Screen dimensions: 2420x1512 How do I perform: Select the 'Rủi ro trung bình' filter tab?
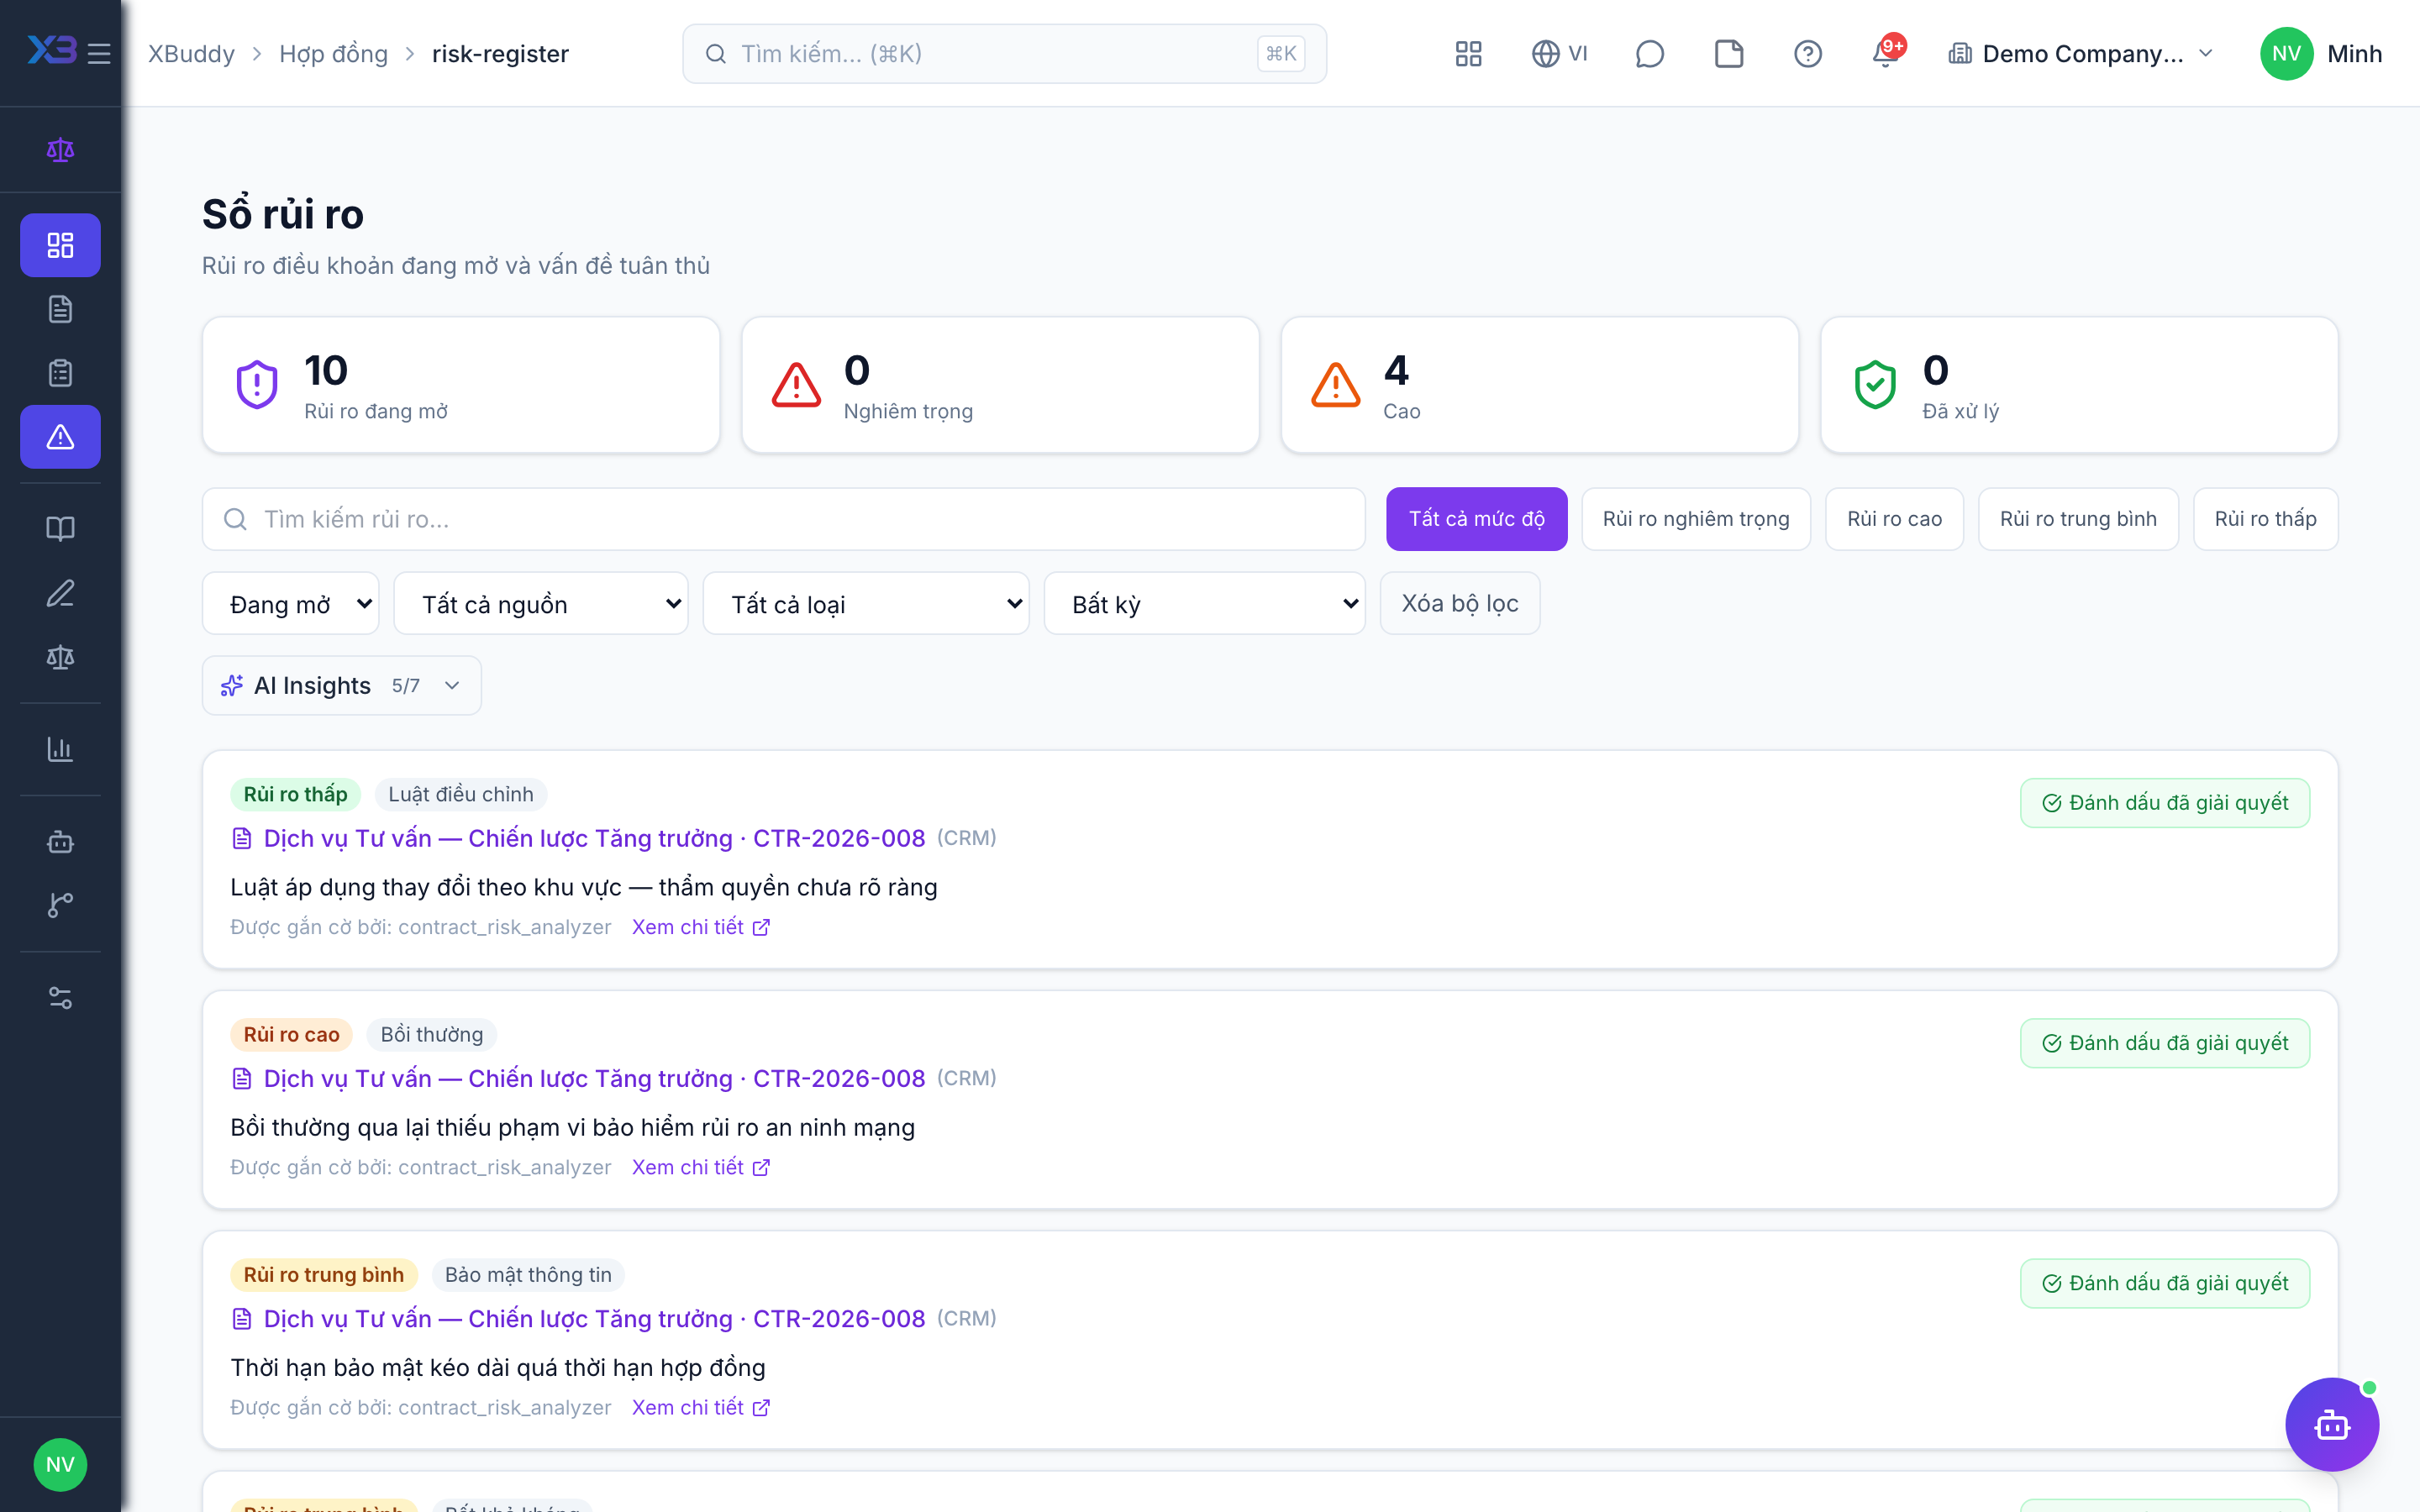point(2078,519)
